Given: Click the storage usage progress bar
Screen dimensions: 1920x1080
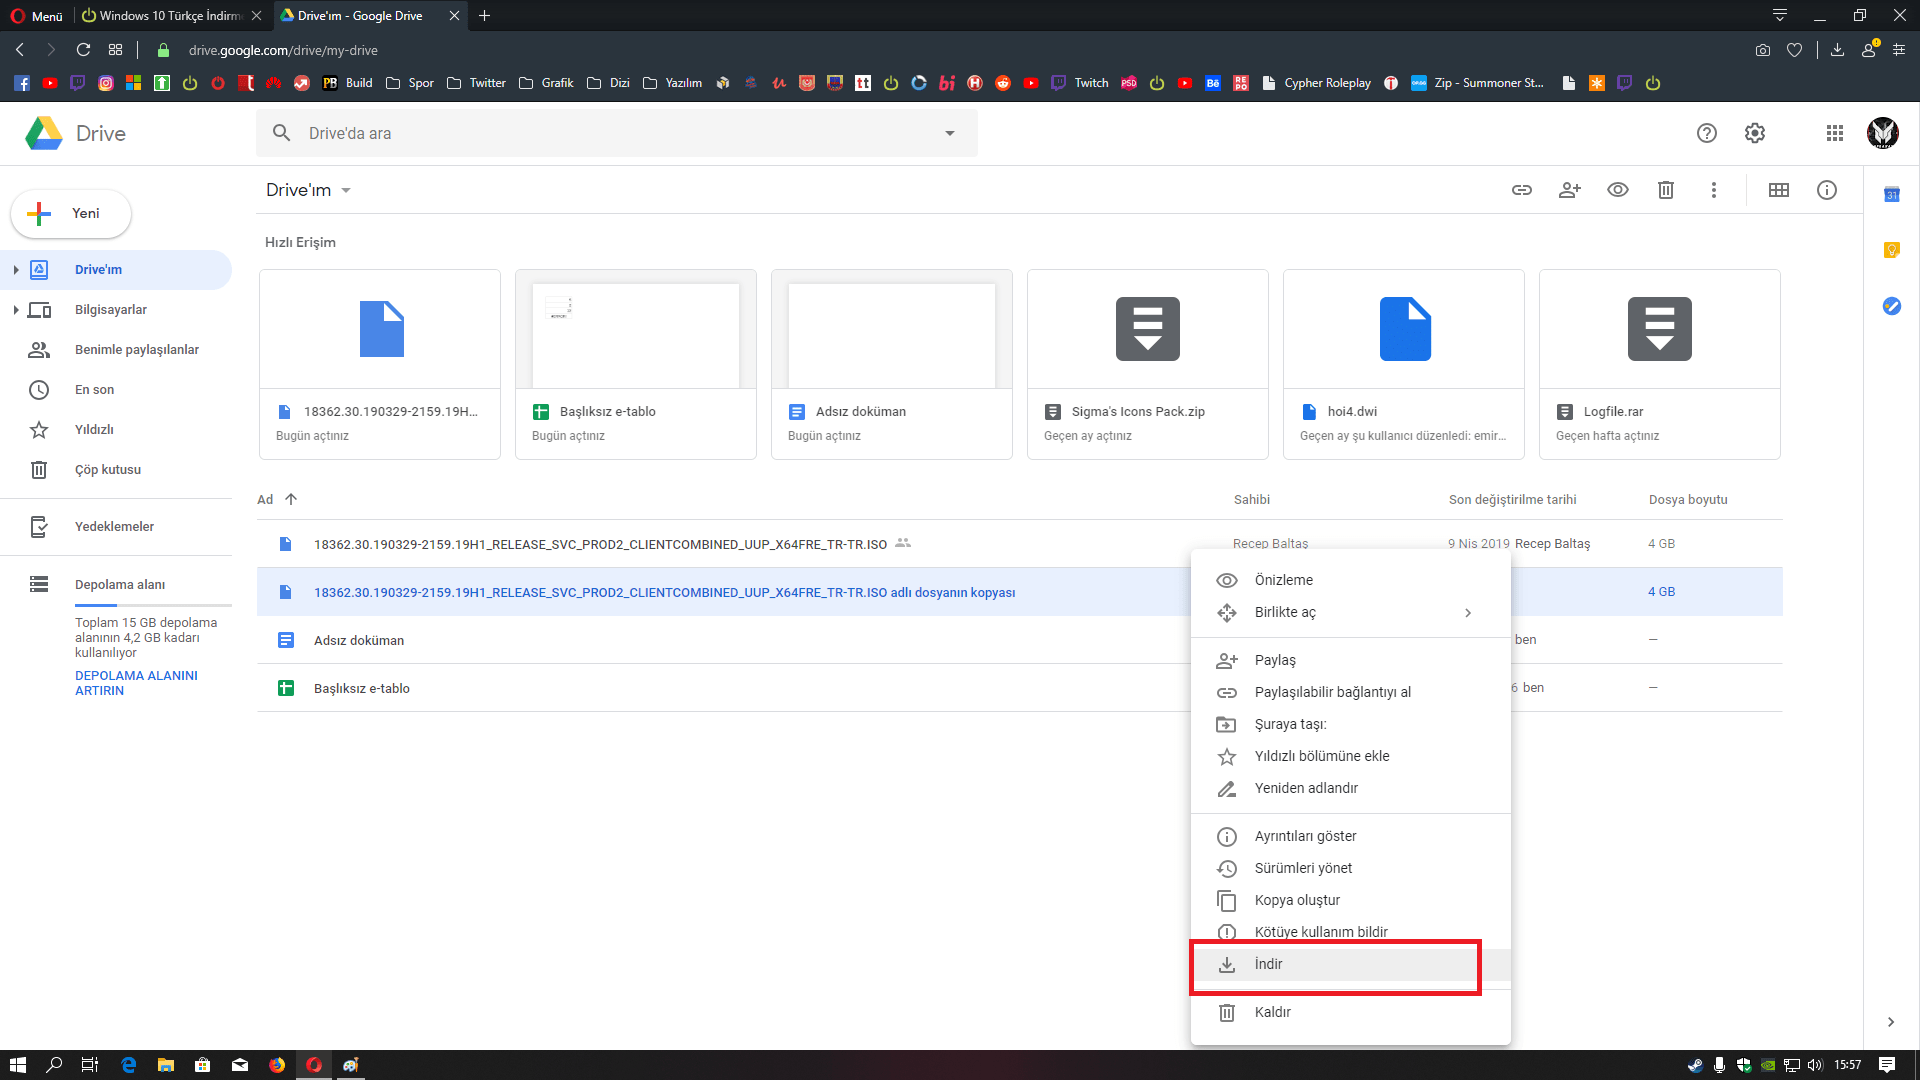Looking at the screenshot, I should pos(152,605).
